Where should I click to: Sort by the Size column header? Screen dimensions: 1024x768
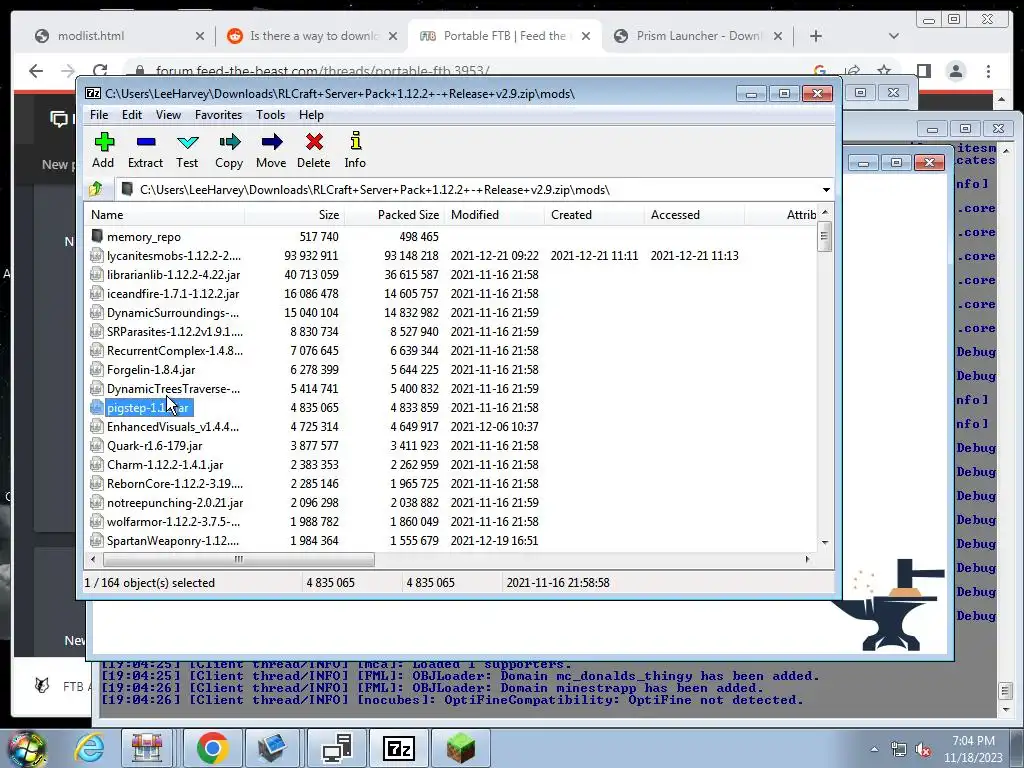[x=295, y=215]
